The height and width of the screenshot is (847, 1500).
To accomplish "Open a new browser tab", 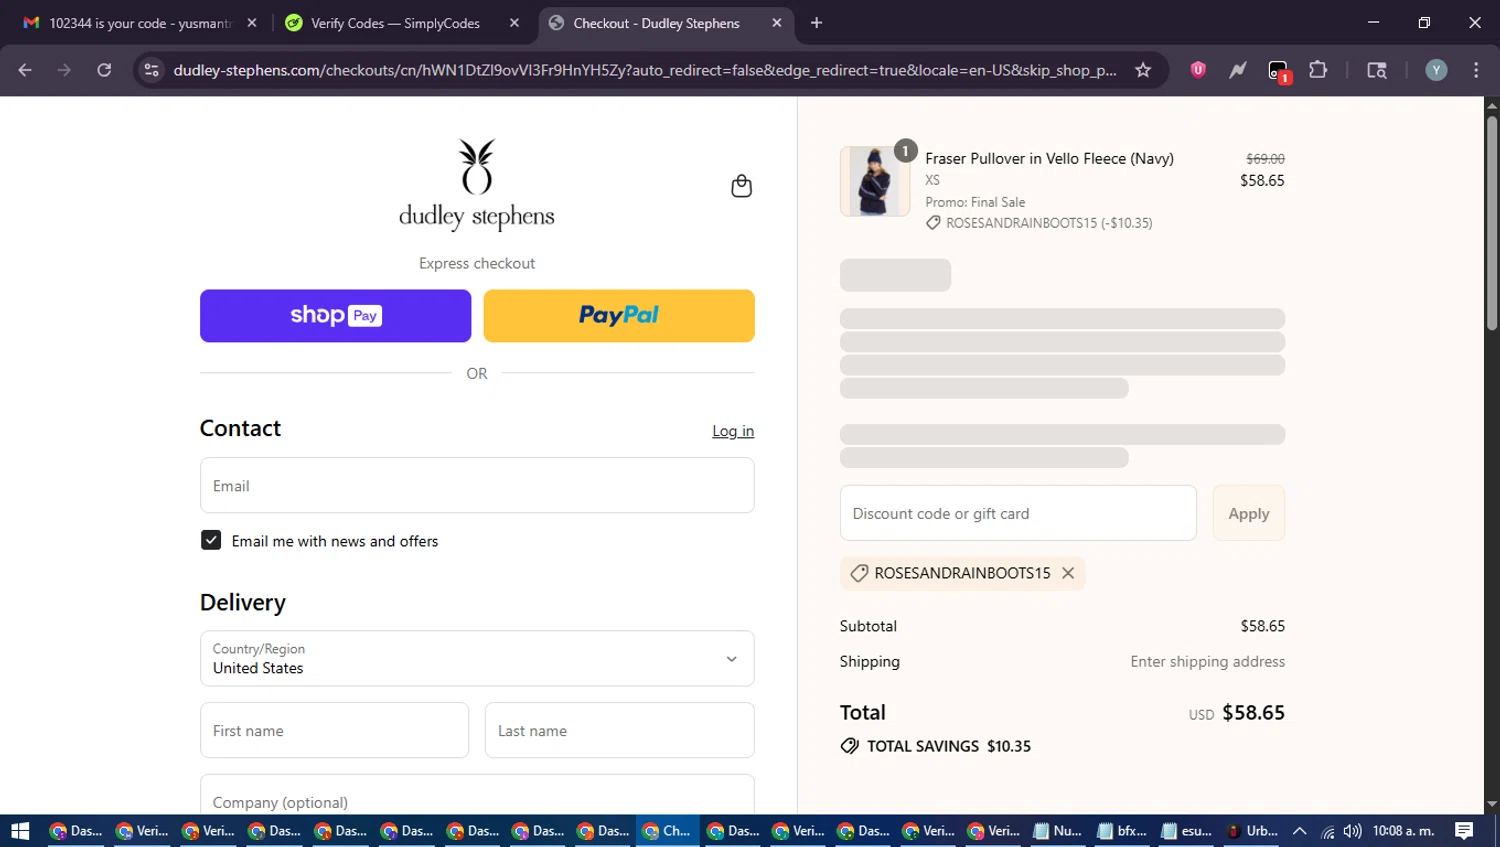I will 816,23.
